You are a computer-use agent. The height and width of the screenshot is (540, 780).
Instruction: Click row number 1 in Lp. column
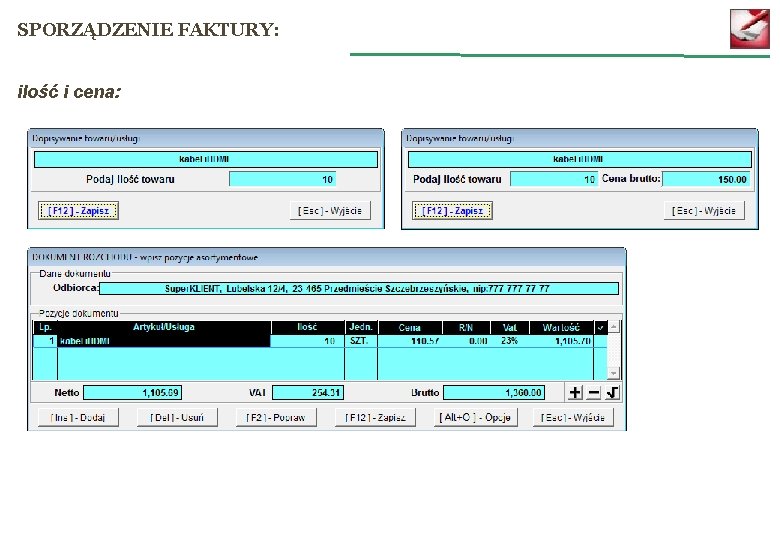45,341
